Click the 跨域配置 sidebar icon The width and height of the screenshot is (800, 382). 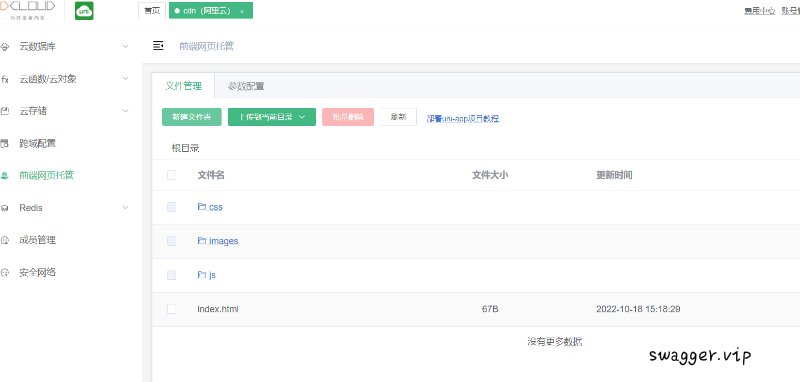5,143
